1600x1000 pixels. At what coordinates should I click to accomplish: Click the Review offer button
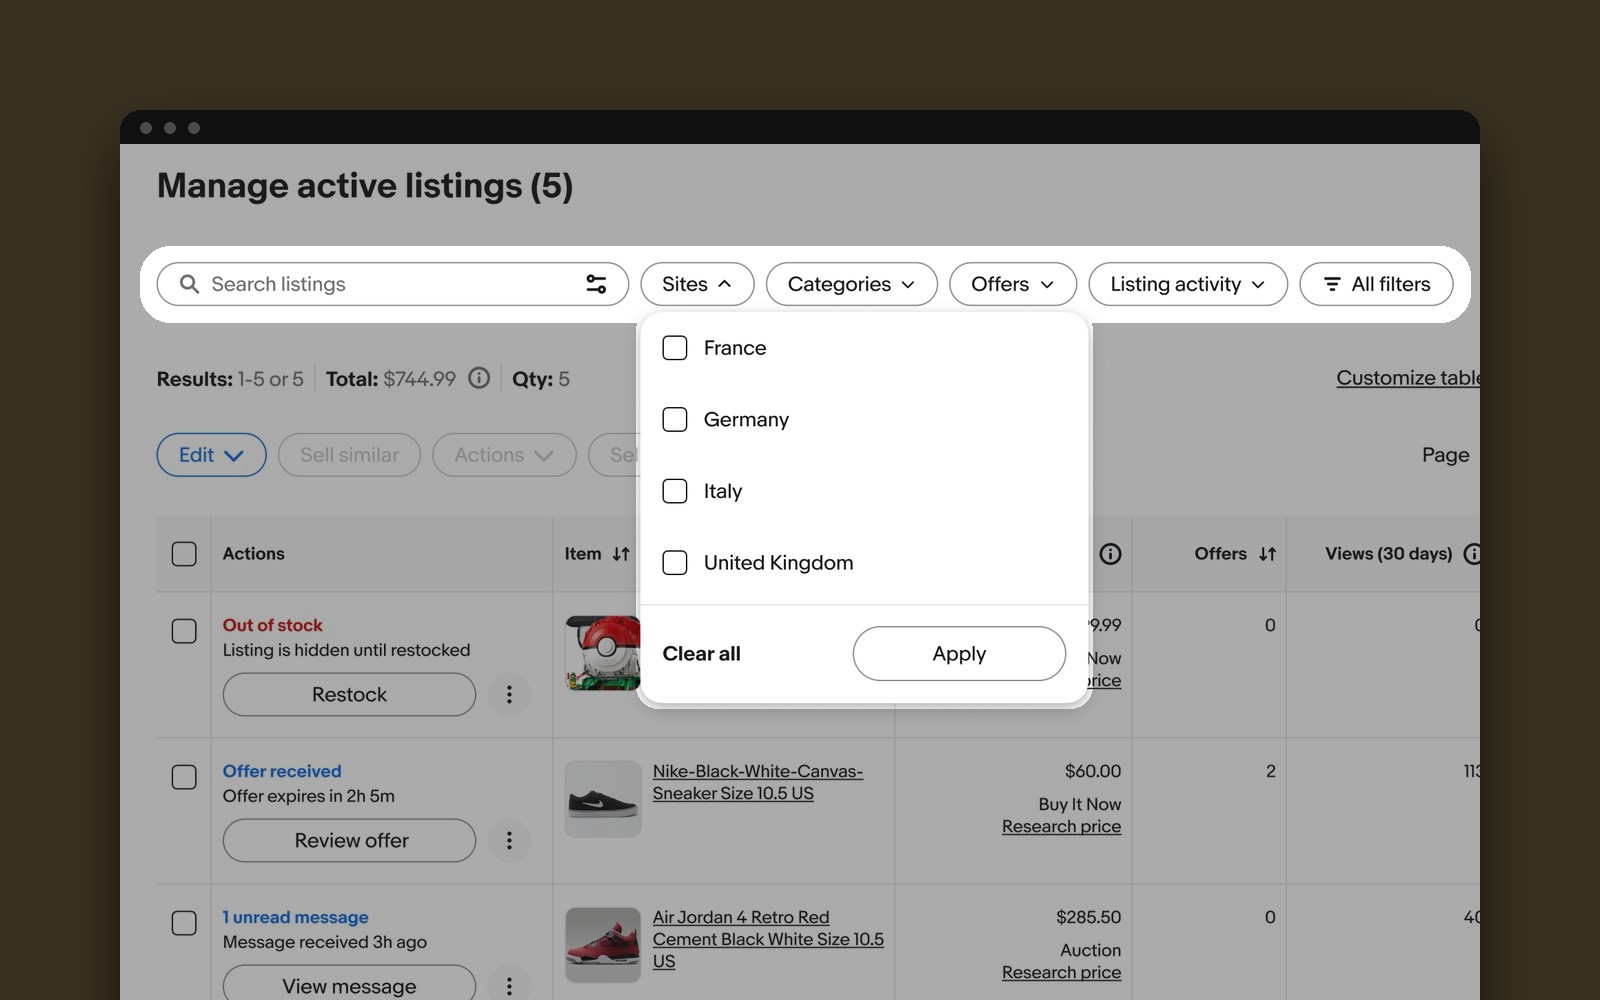pyautogui.click(x=349, y=840)
